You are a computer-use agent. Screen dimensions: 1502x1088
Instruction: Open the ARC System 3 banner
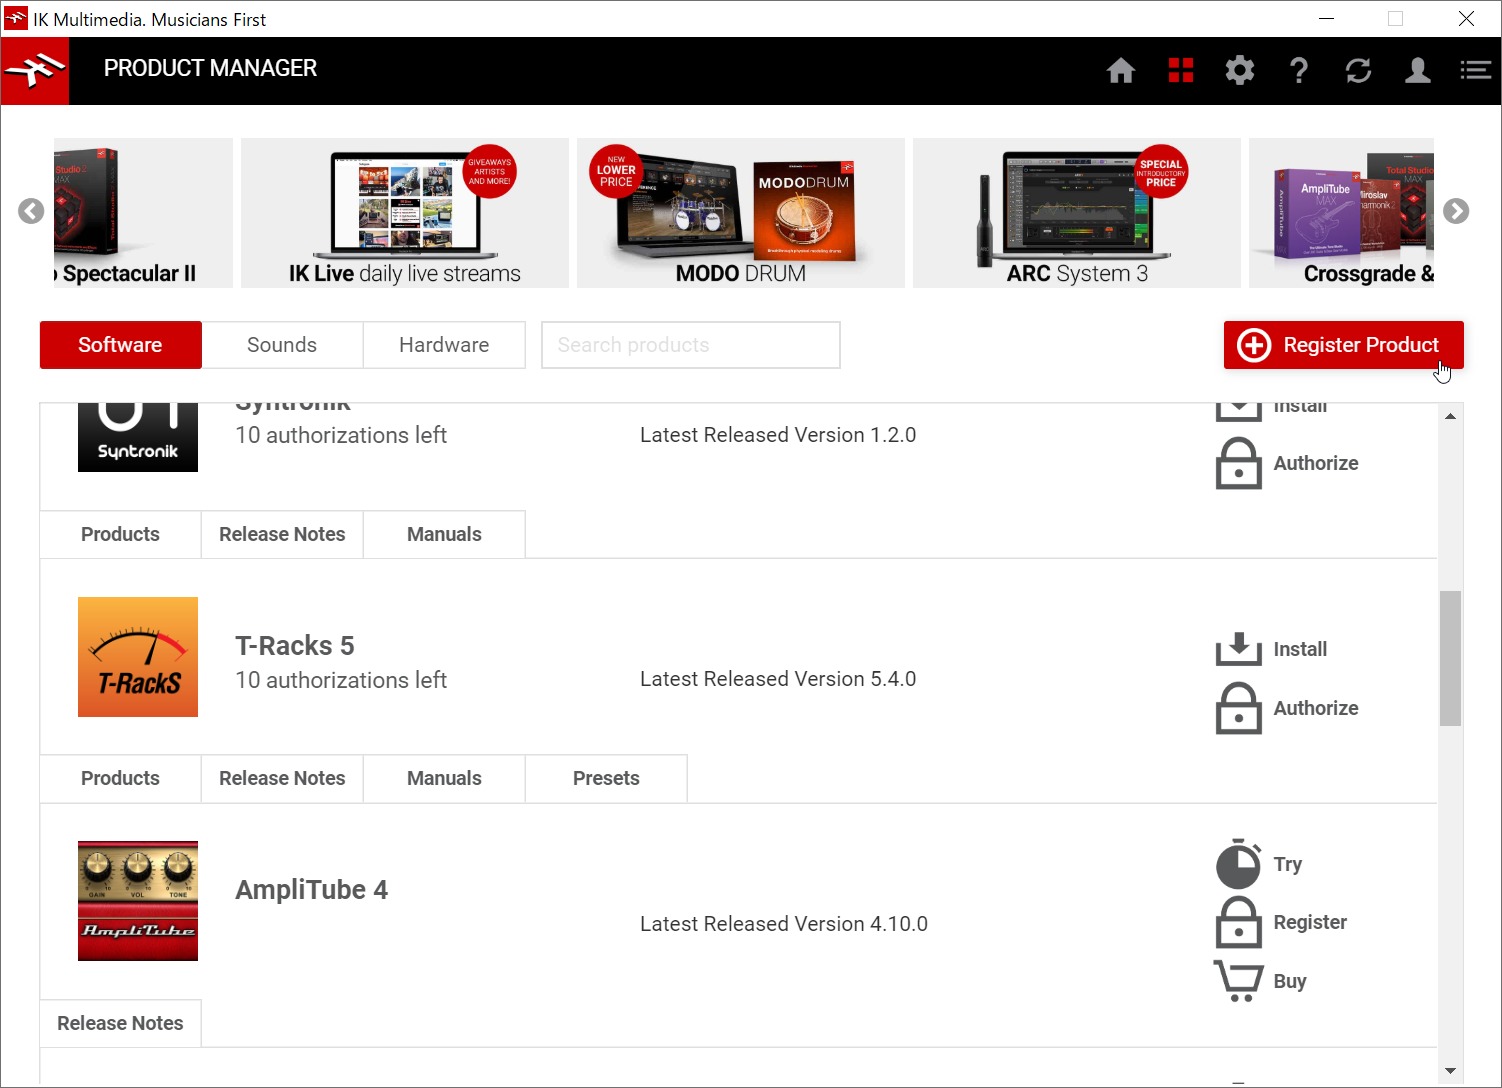(x=1077, y=213)
